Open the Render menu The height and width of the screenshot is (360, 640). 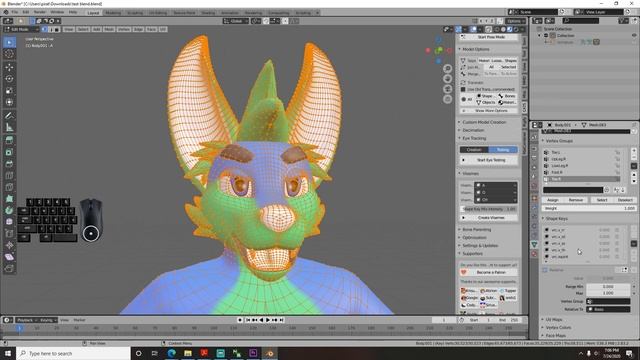(39, 12)
